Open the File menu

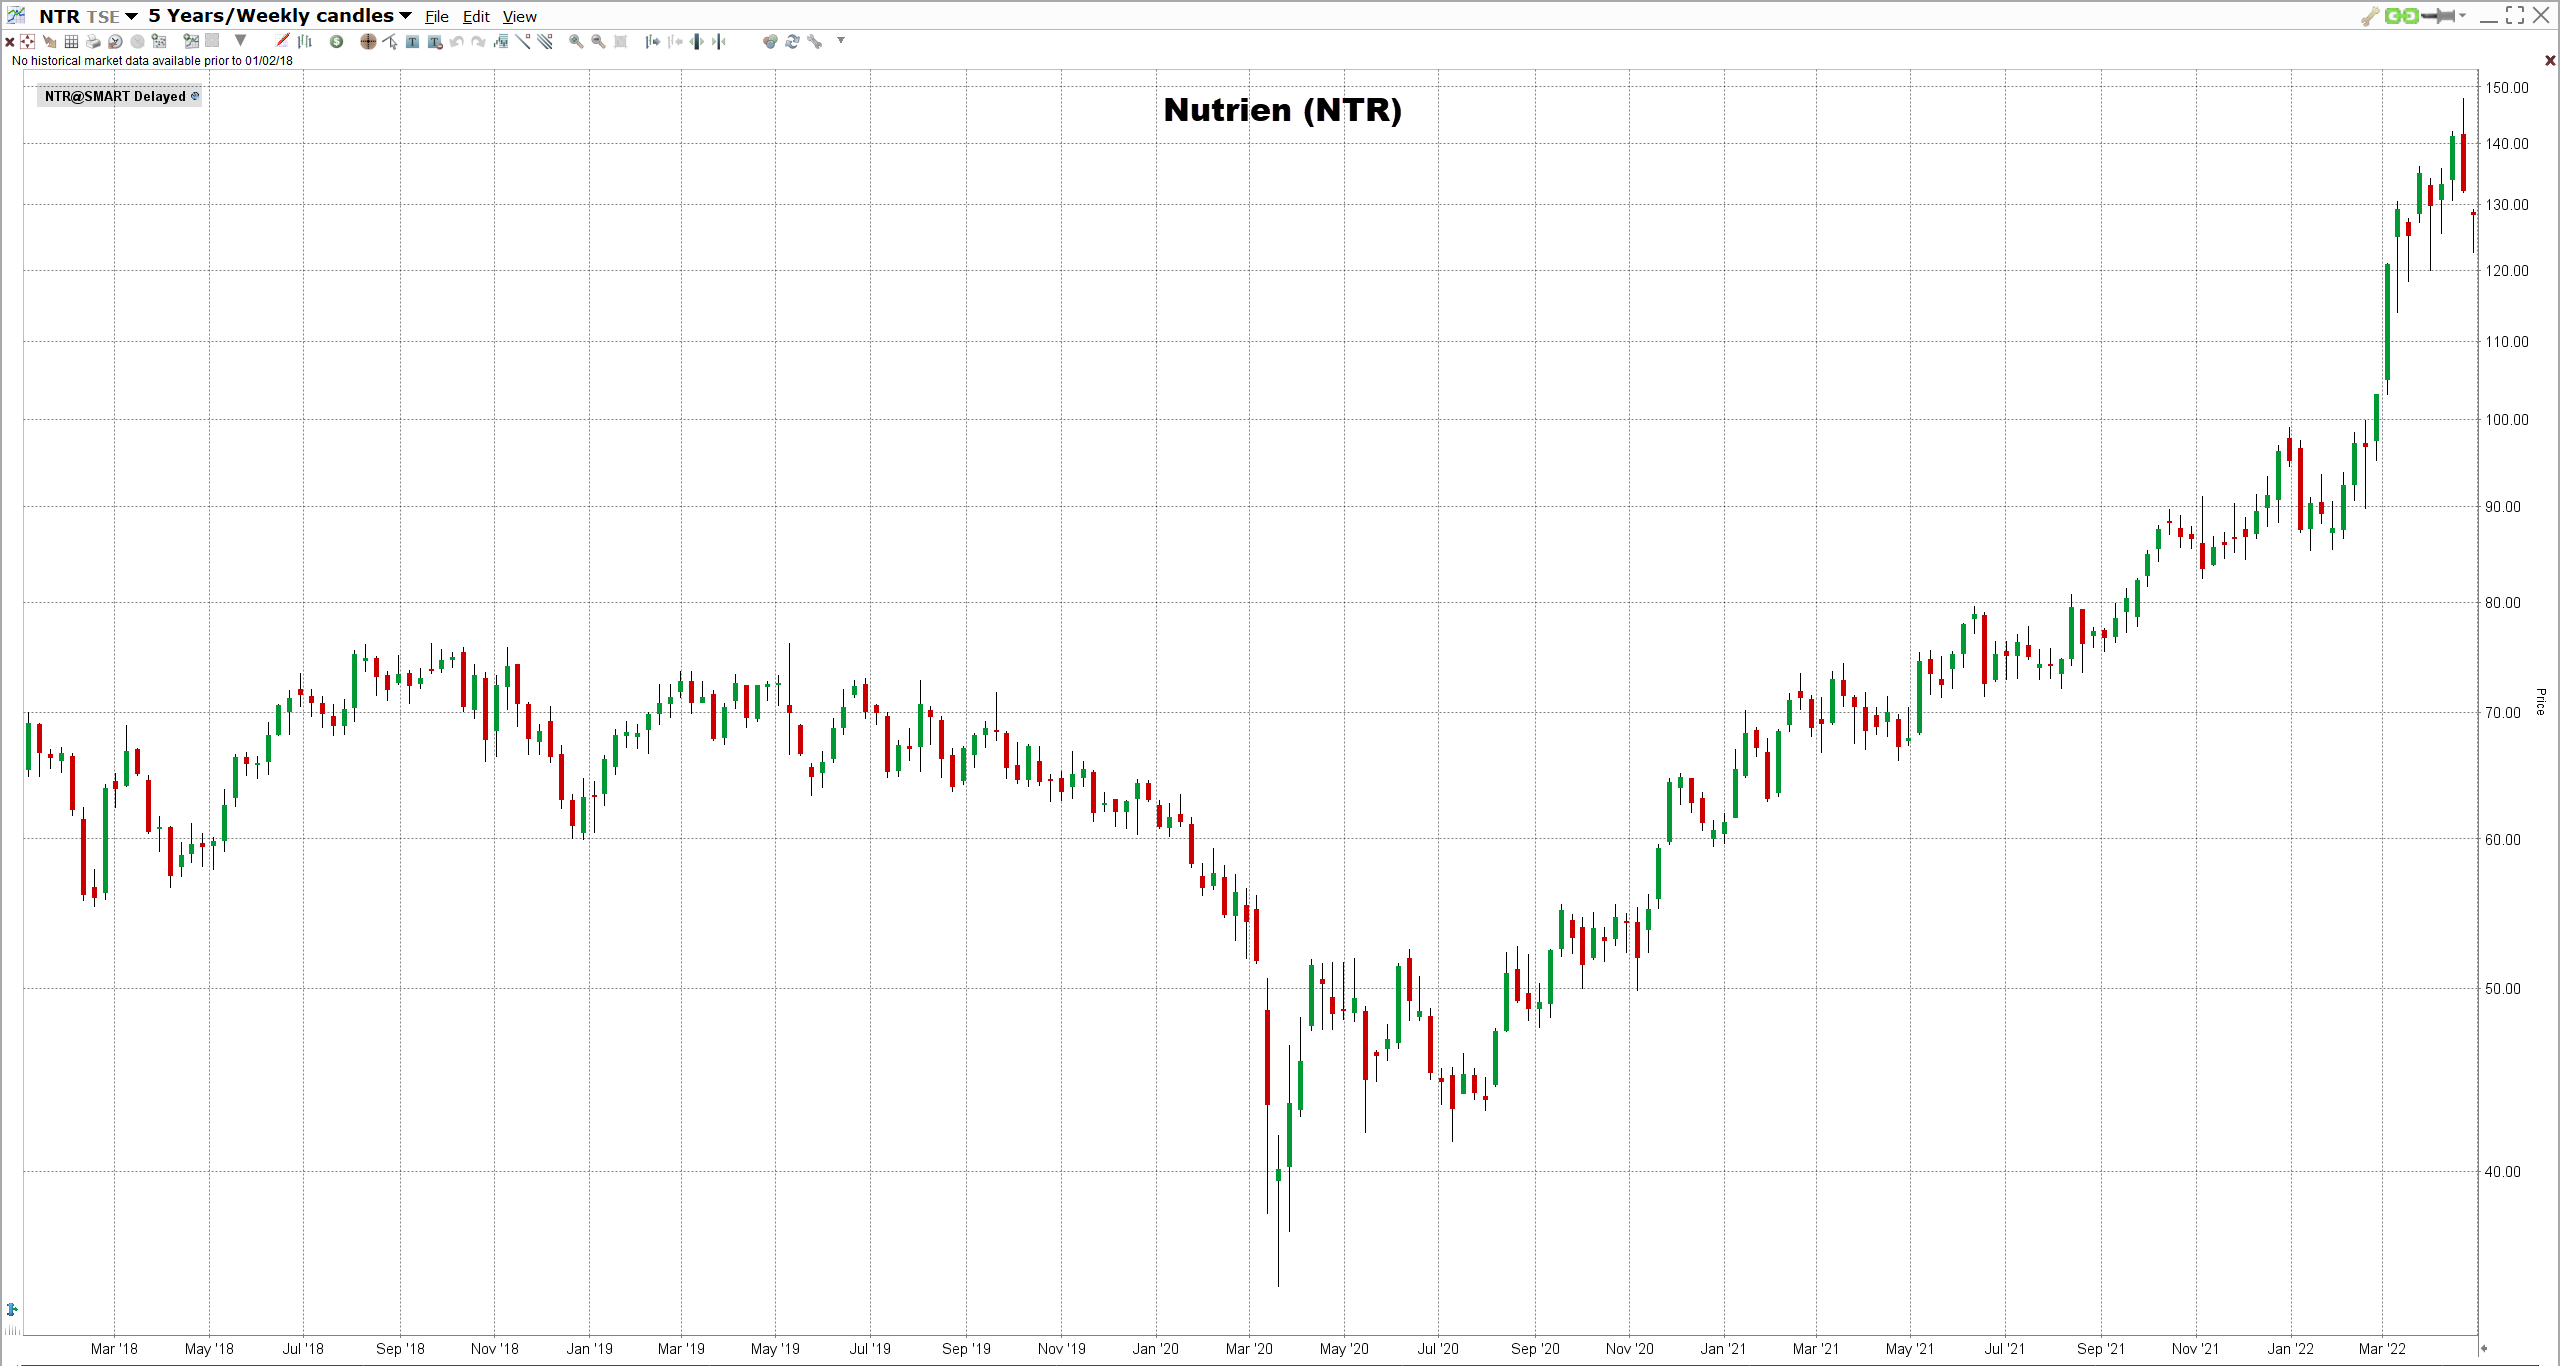437,17
